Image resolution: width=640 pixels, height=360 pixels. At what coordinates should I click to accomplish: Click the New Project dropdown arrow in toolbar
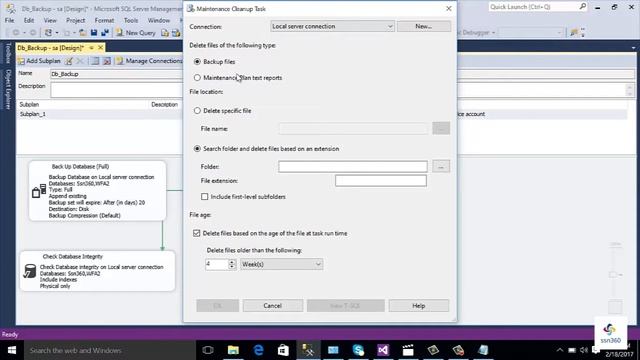(x=56, y=33)
